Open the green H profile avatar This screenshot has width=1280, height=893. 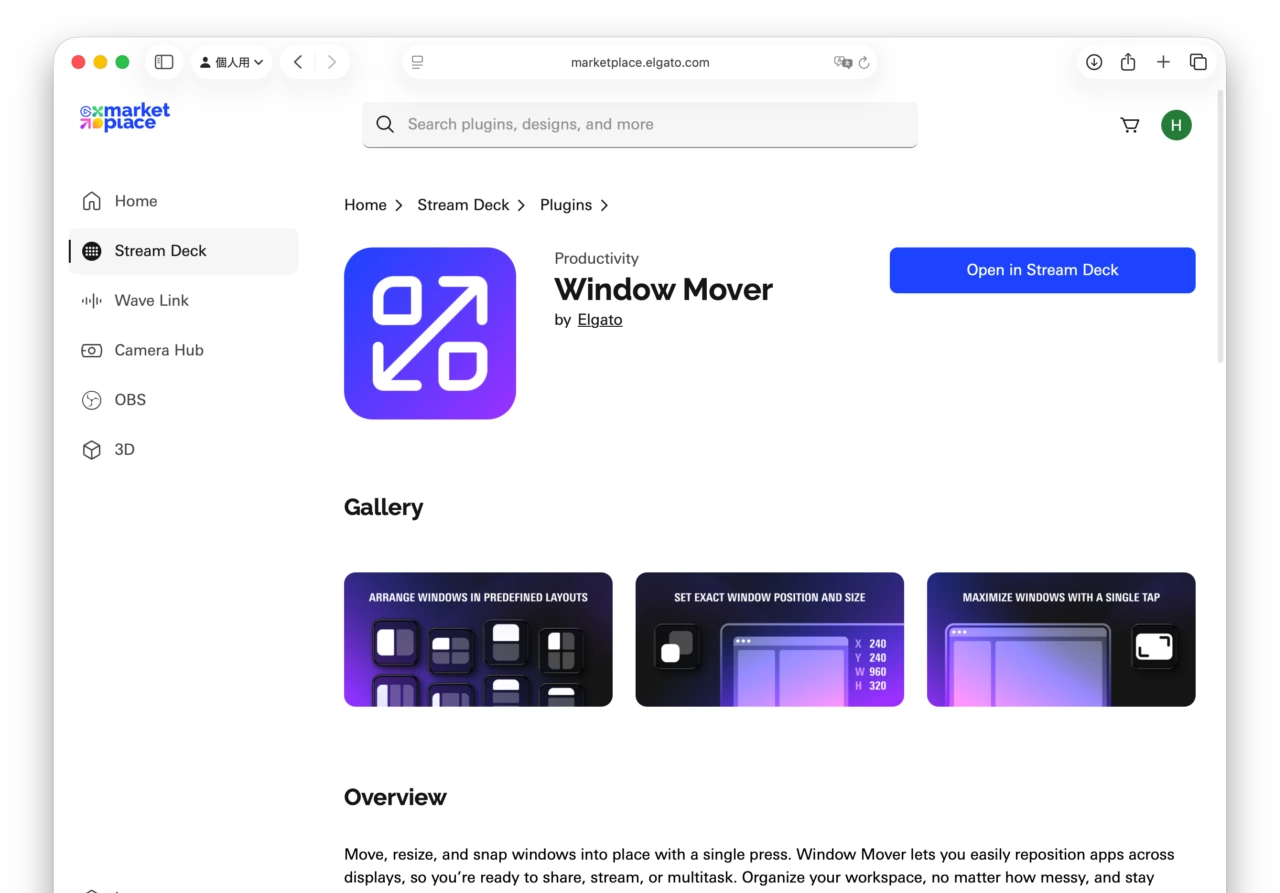pyautogui.click(x=1176, y=125)
